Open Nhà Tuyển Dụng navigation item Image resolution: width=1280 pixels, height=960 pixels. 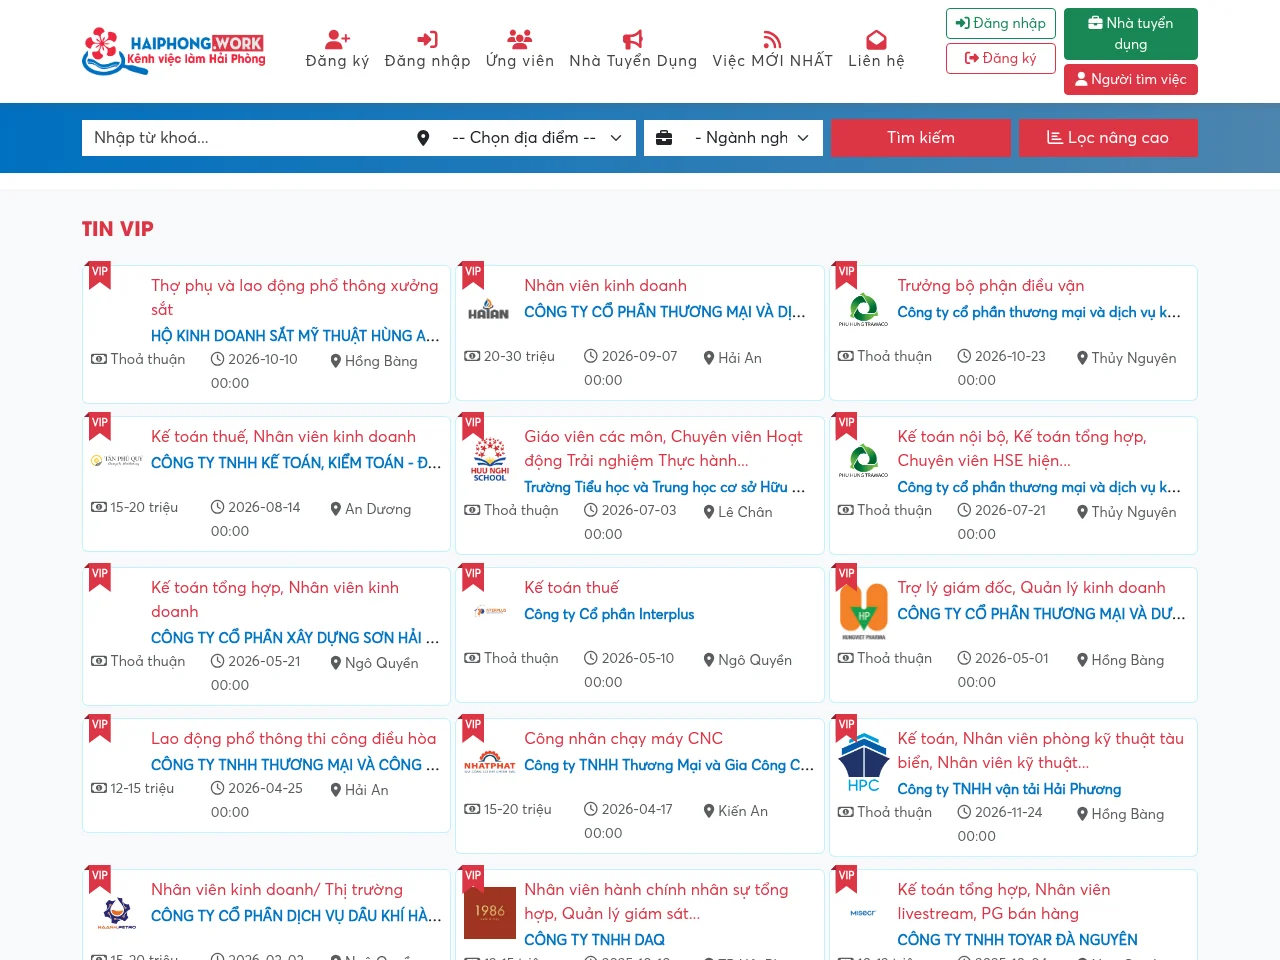pyautogui.click(x=633, y=49)
